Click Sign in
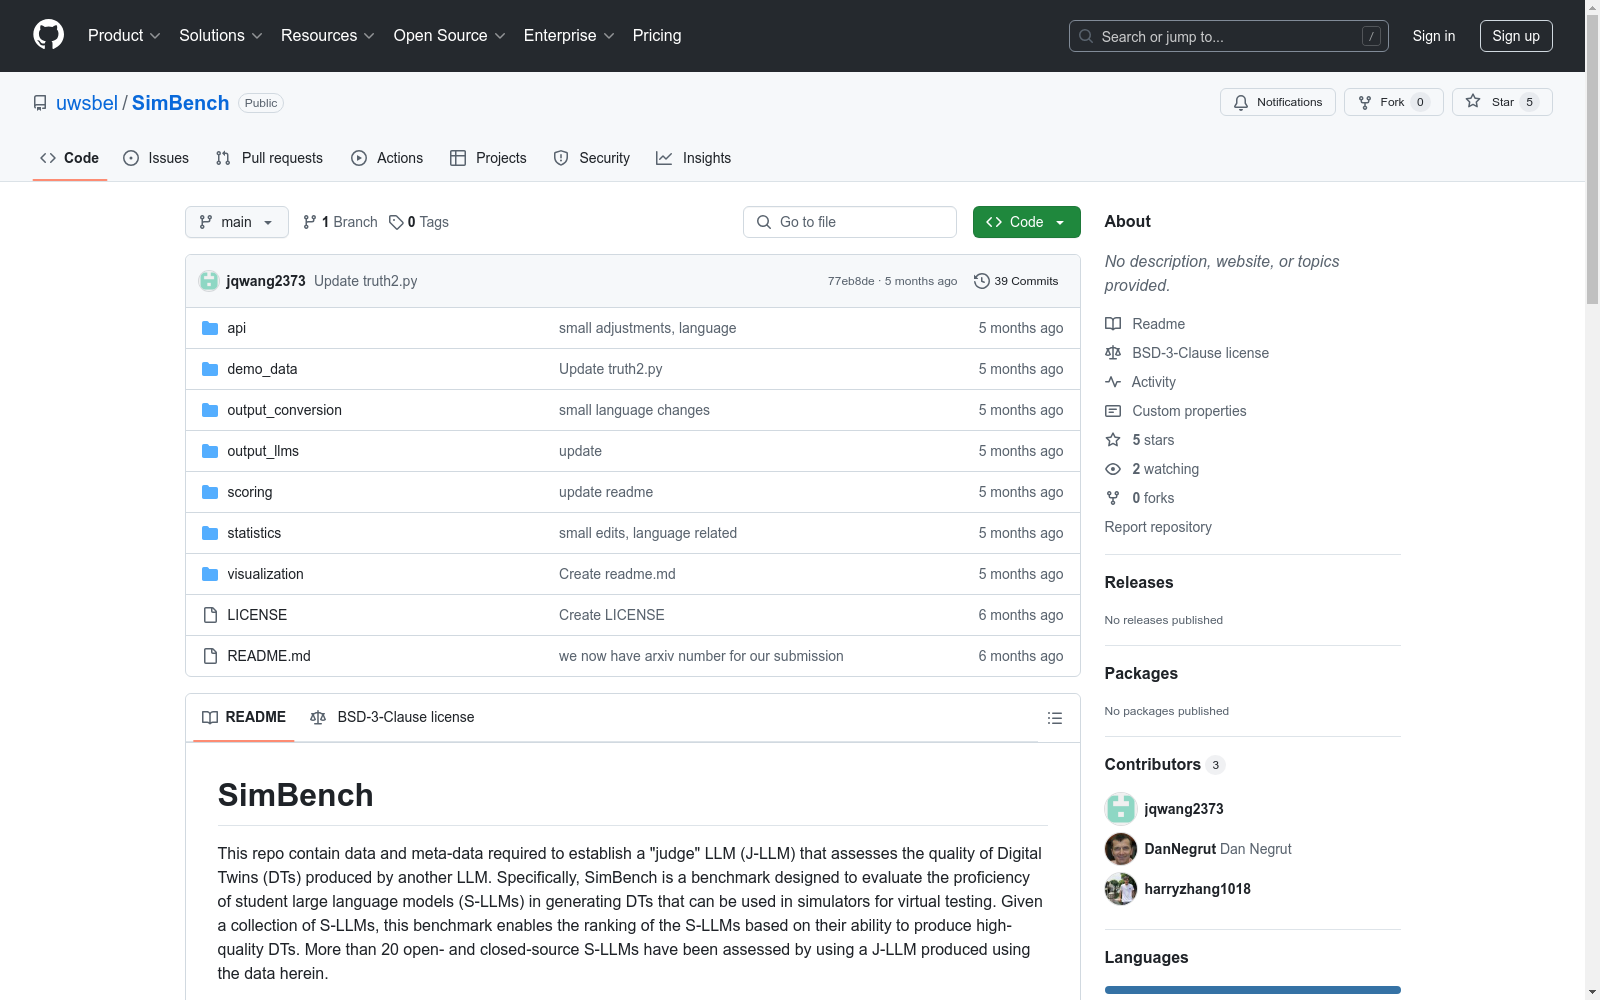Screen dimensions: 1600x1000 (x=1433, y=36)
